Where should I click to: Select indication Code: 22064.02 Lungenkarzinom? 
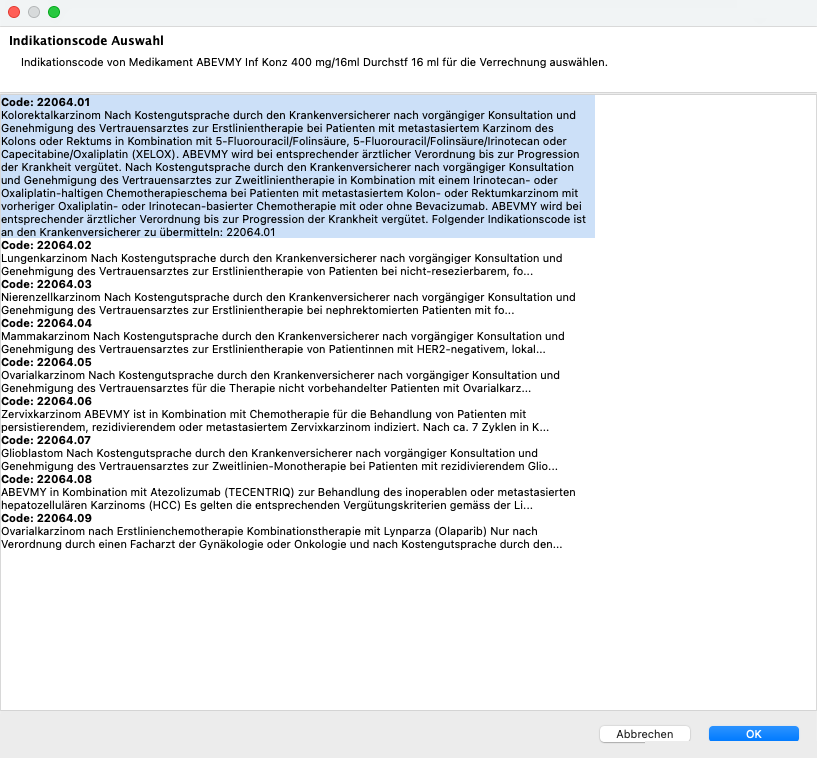pos(298,258)
